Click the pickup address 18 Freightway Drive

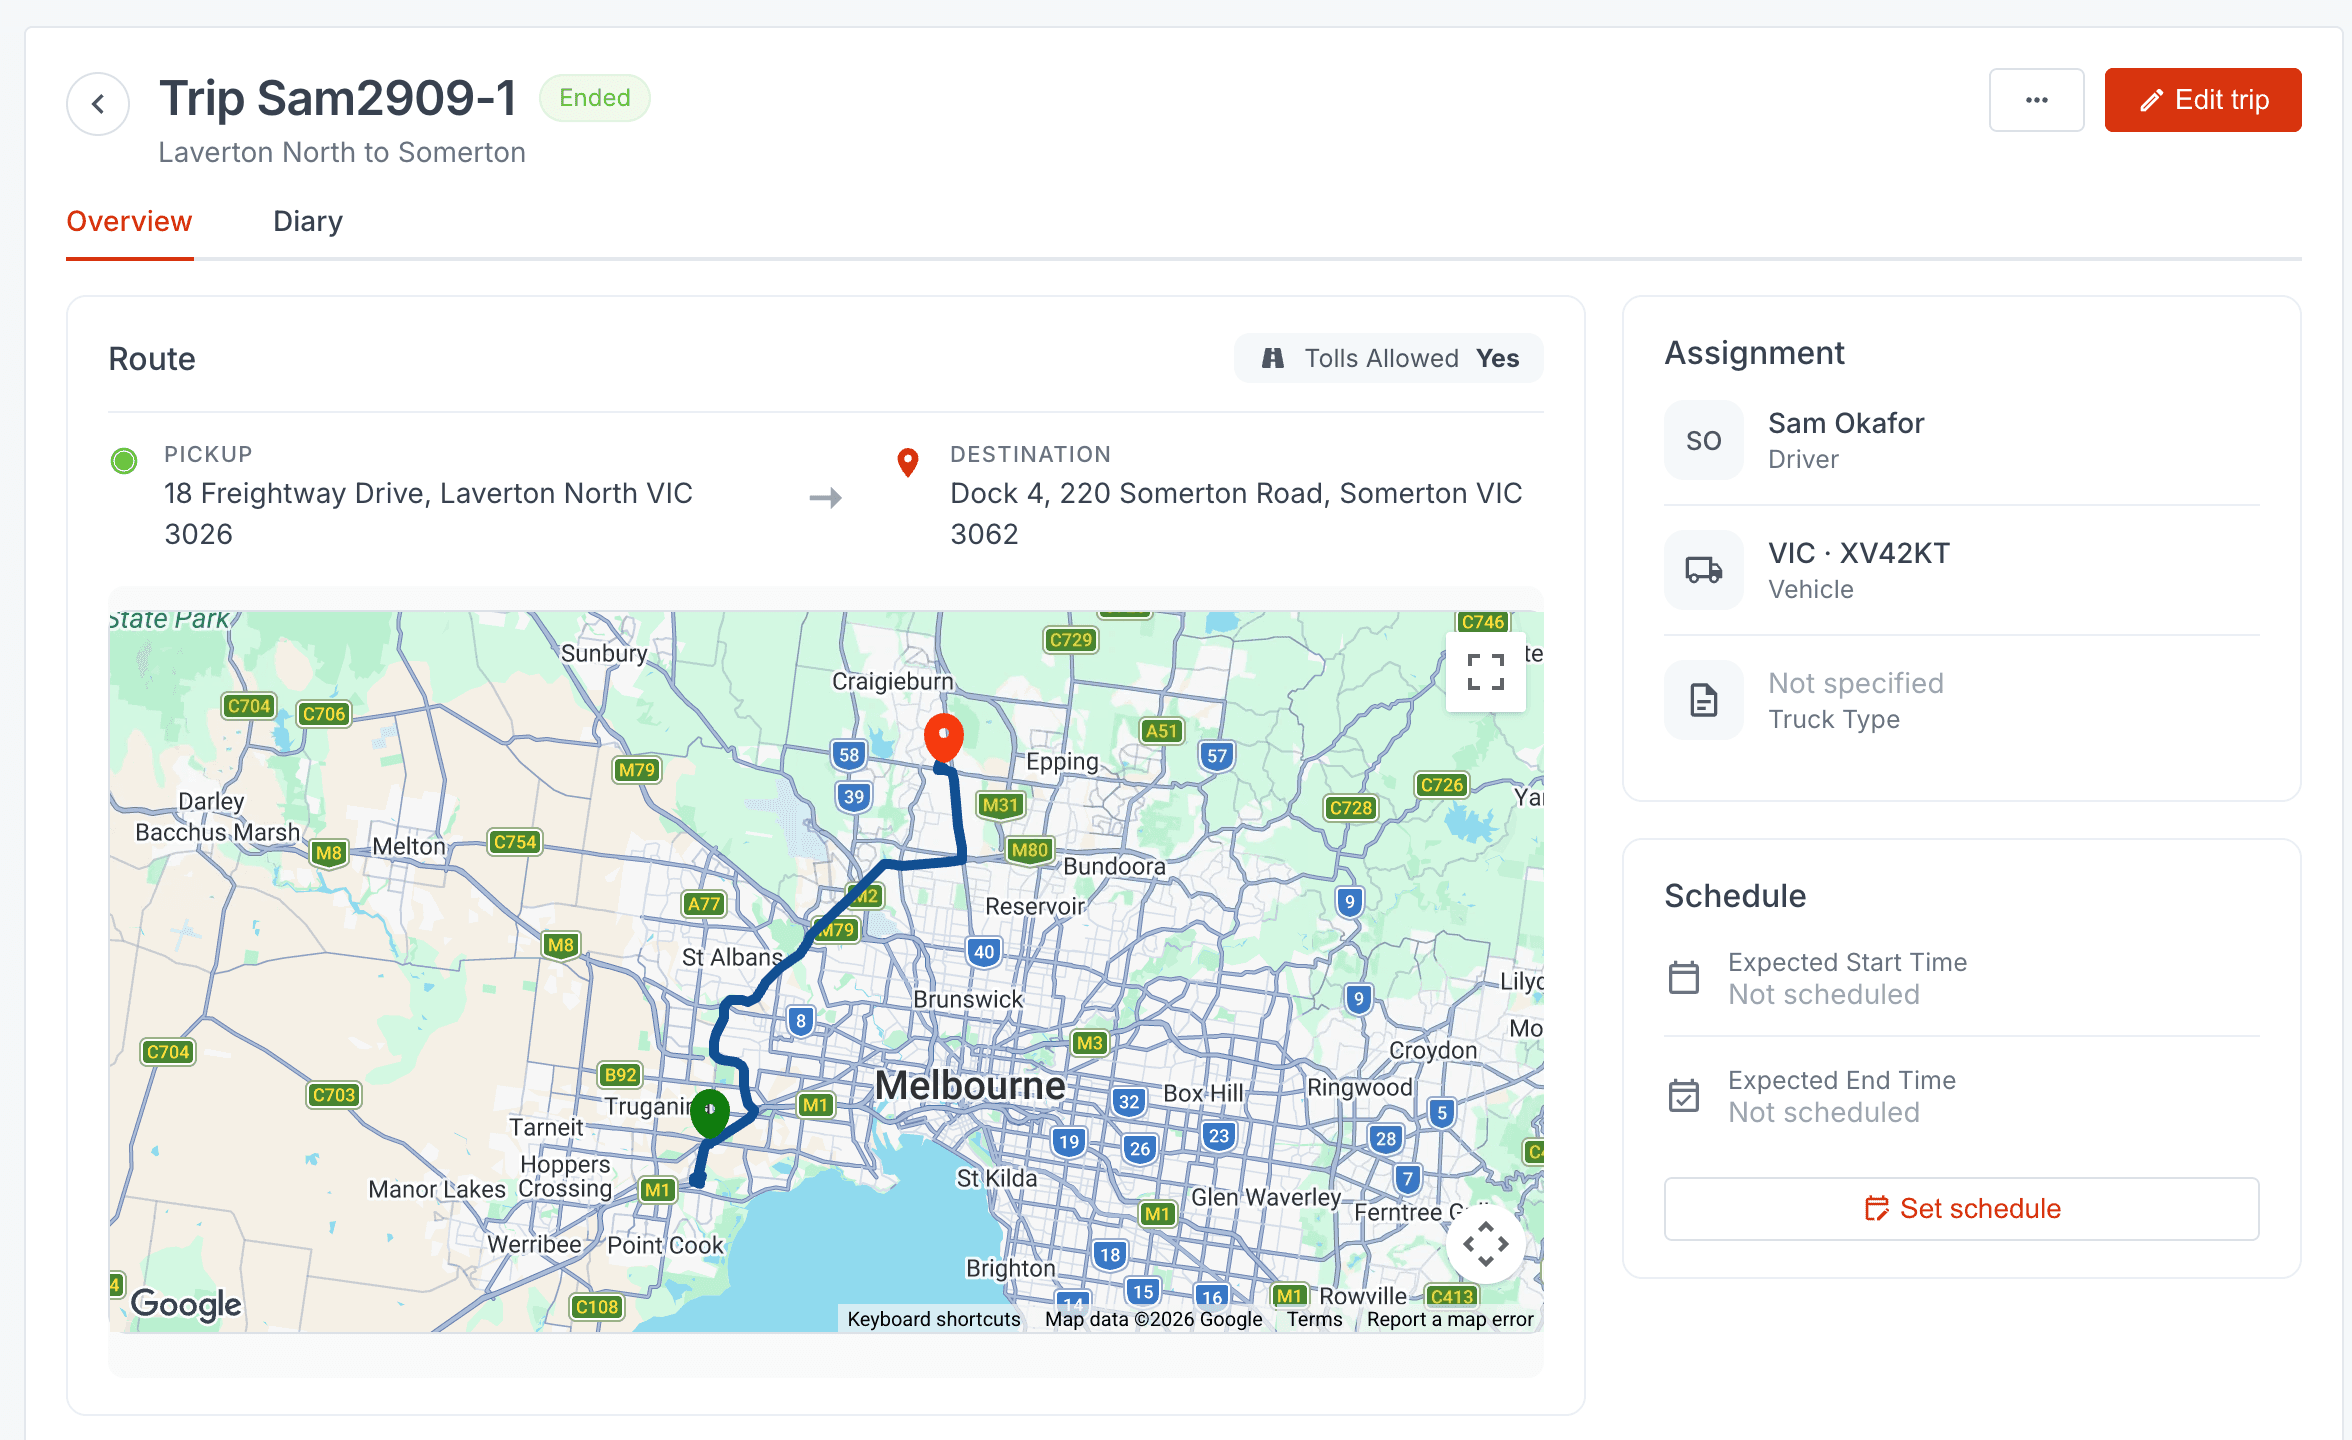(428, 513)
